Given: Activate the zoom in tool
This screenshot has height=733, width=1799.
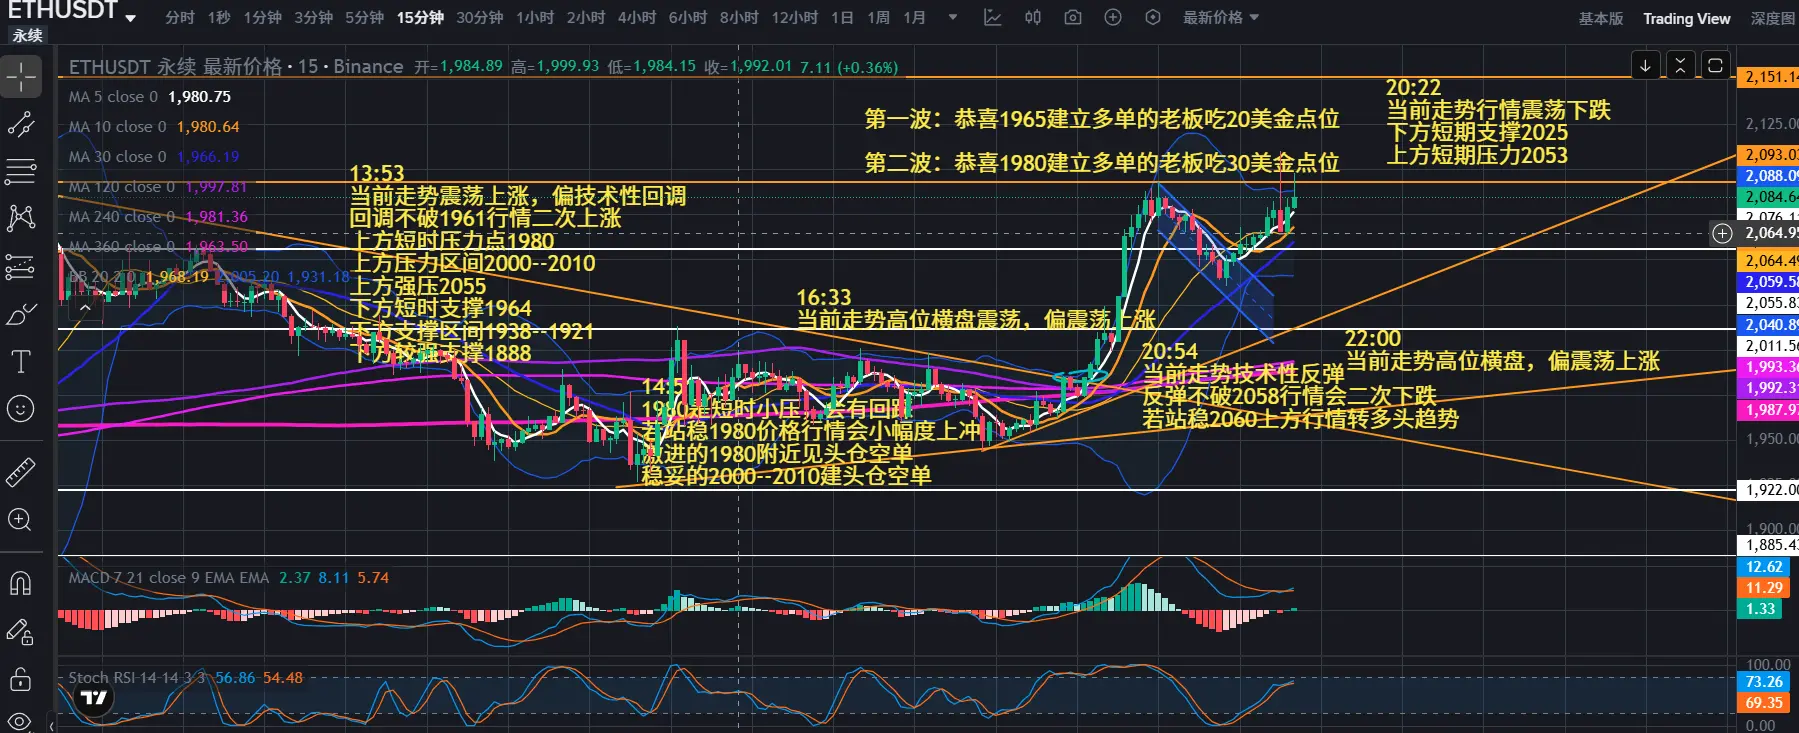Looking at the screenshot, I should (x=21, y=519).
